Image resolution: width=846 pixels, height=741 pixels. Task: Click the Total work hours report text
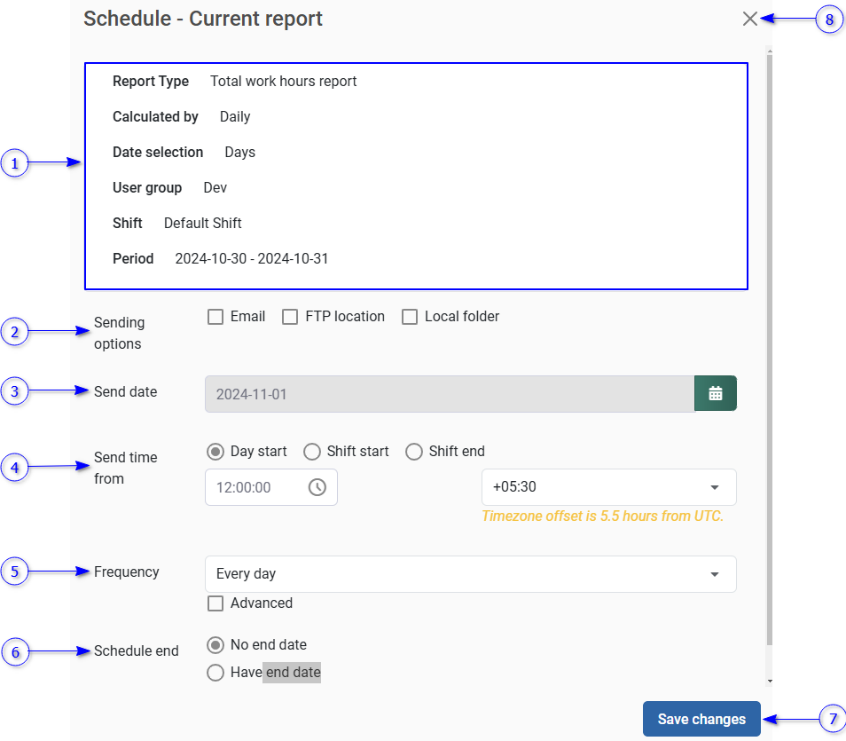(x=283, y=82)
